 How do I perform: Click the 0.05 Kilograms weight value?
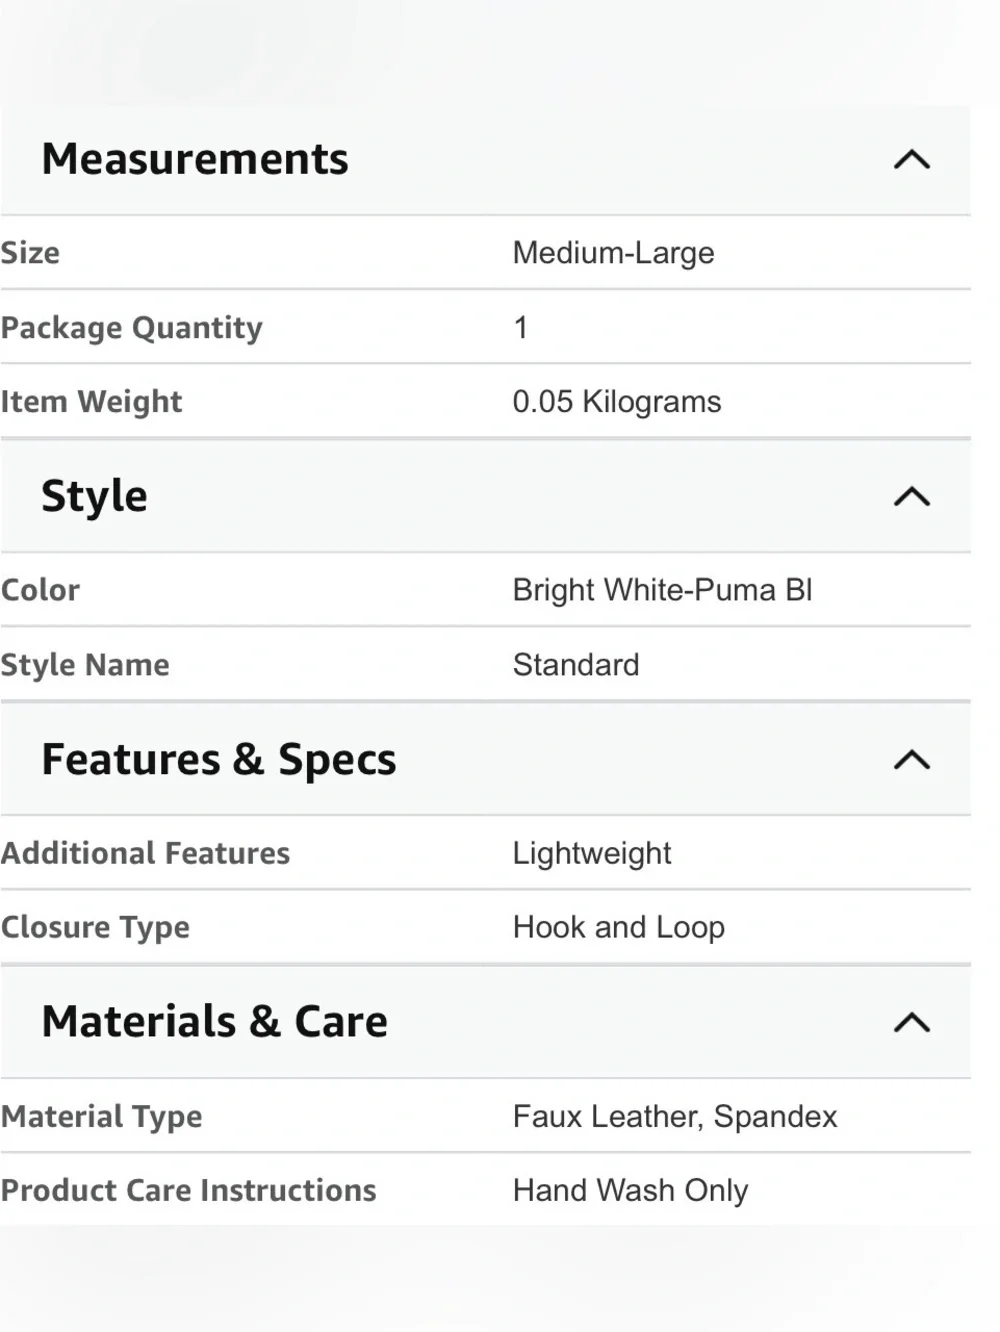pyautogui.click(x=616, y=402)
